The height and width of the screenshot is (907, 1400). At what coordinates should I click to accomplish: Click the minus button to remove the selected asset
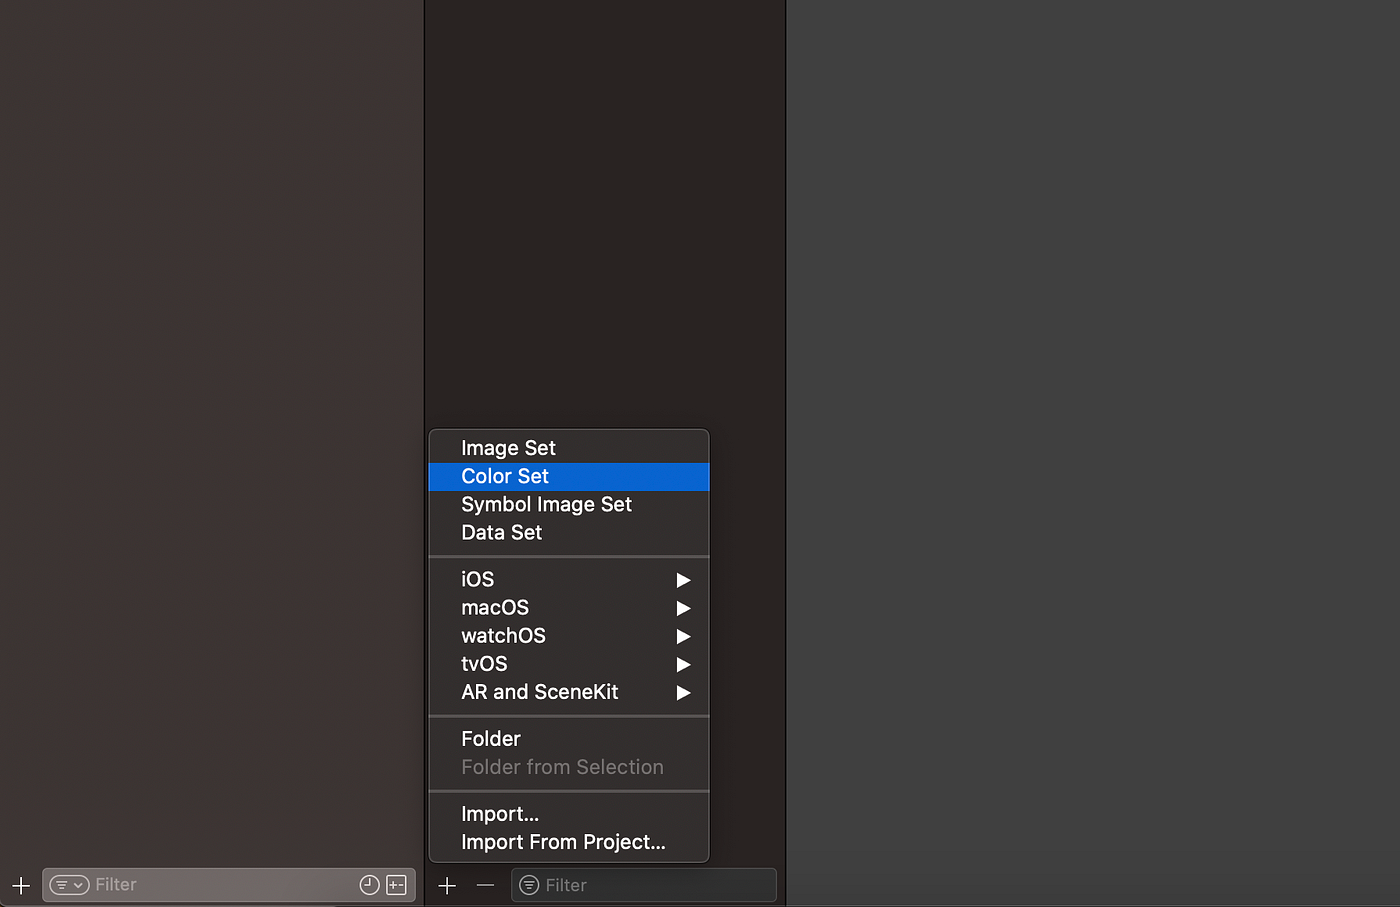coord(485,885)
